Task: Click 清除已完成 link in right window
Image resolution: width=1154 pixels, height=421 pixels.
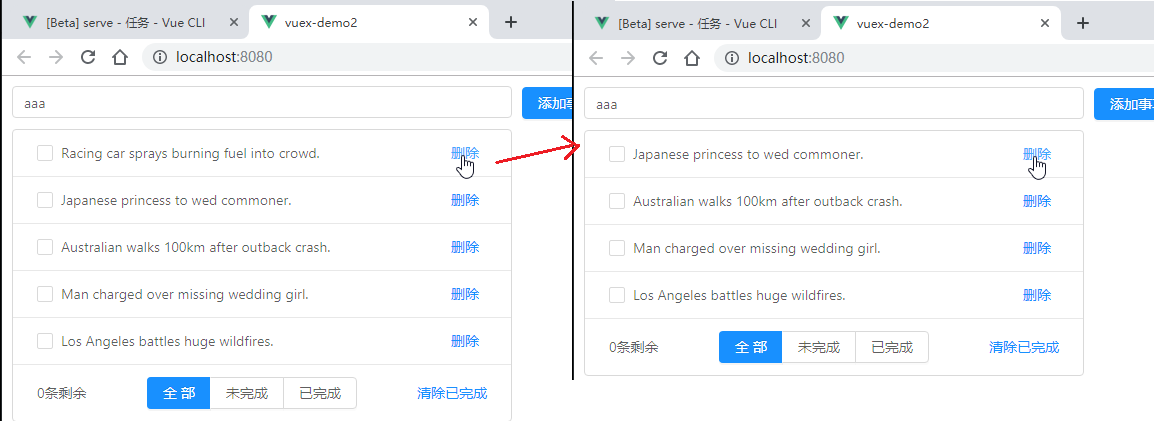Action: point(1024,347)
